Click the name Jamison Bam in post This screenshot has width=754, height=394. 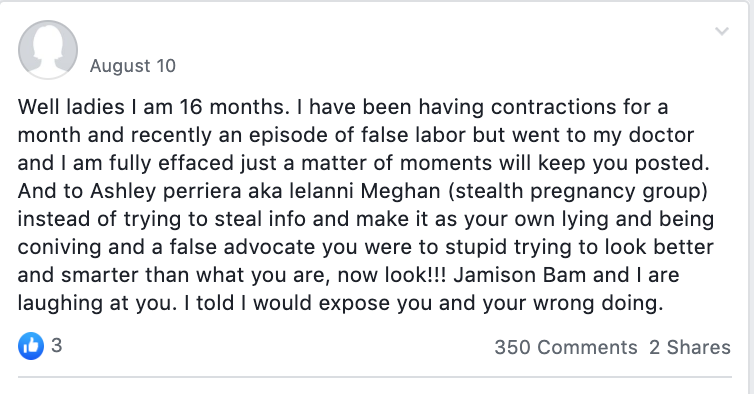[519, 275]
